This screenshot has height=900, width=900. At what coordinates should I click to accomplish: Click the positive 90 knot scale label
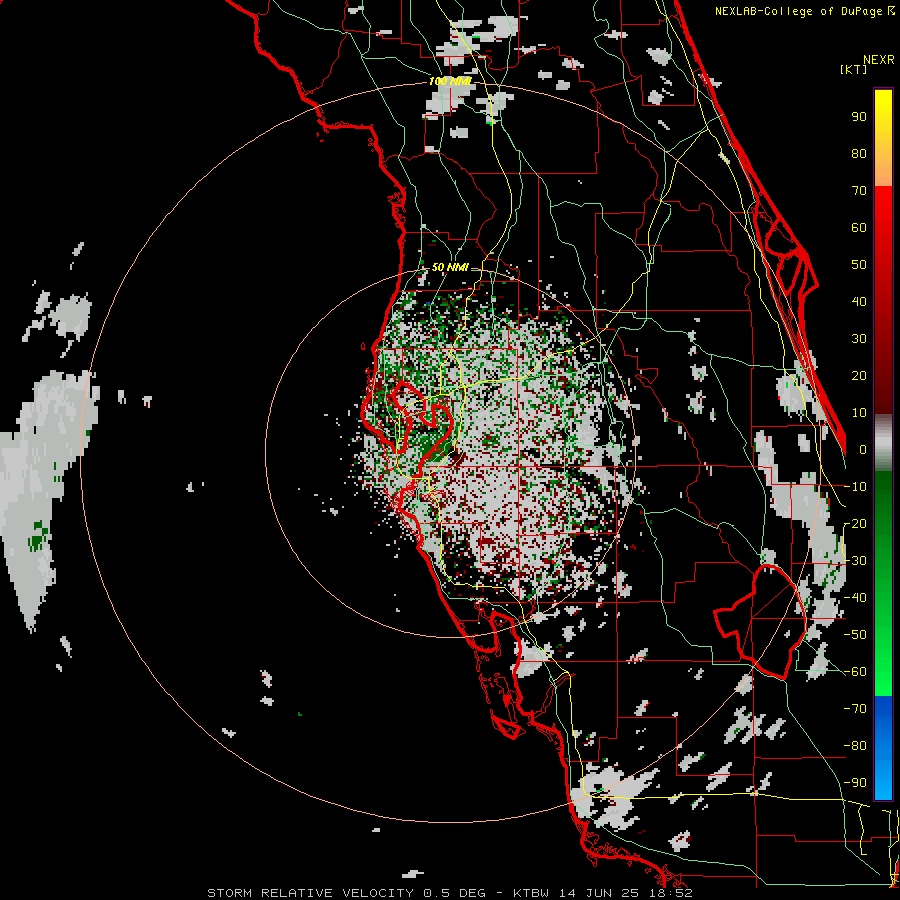(859, 117)
